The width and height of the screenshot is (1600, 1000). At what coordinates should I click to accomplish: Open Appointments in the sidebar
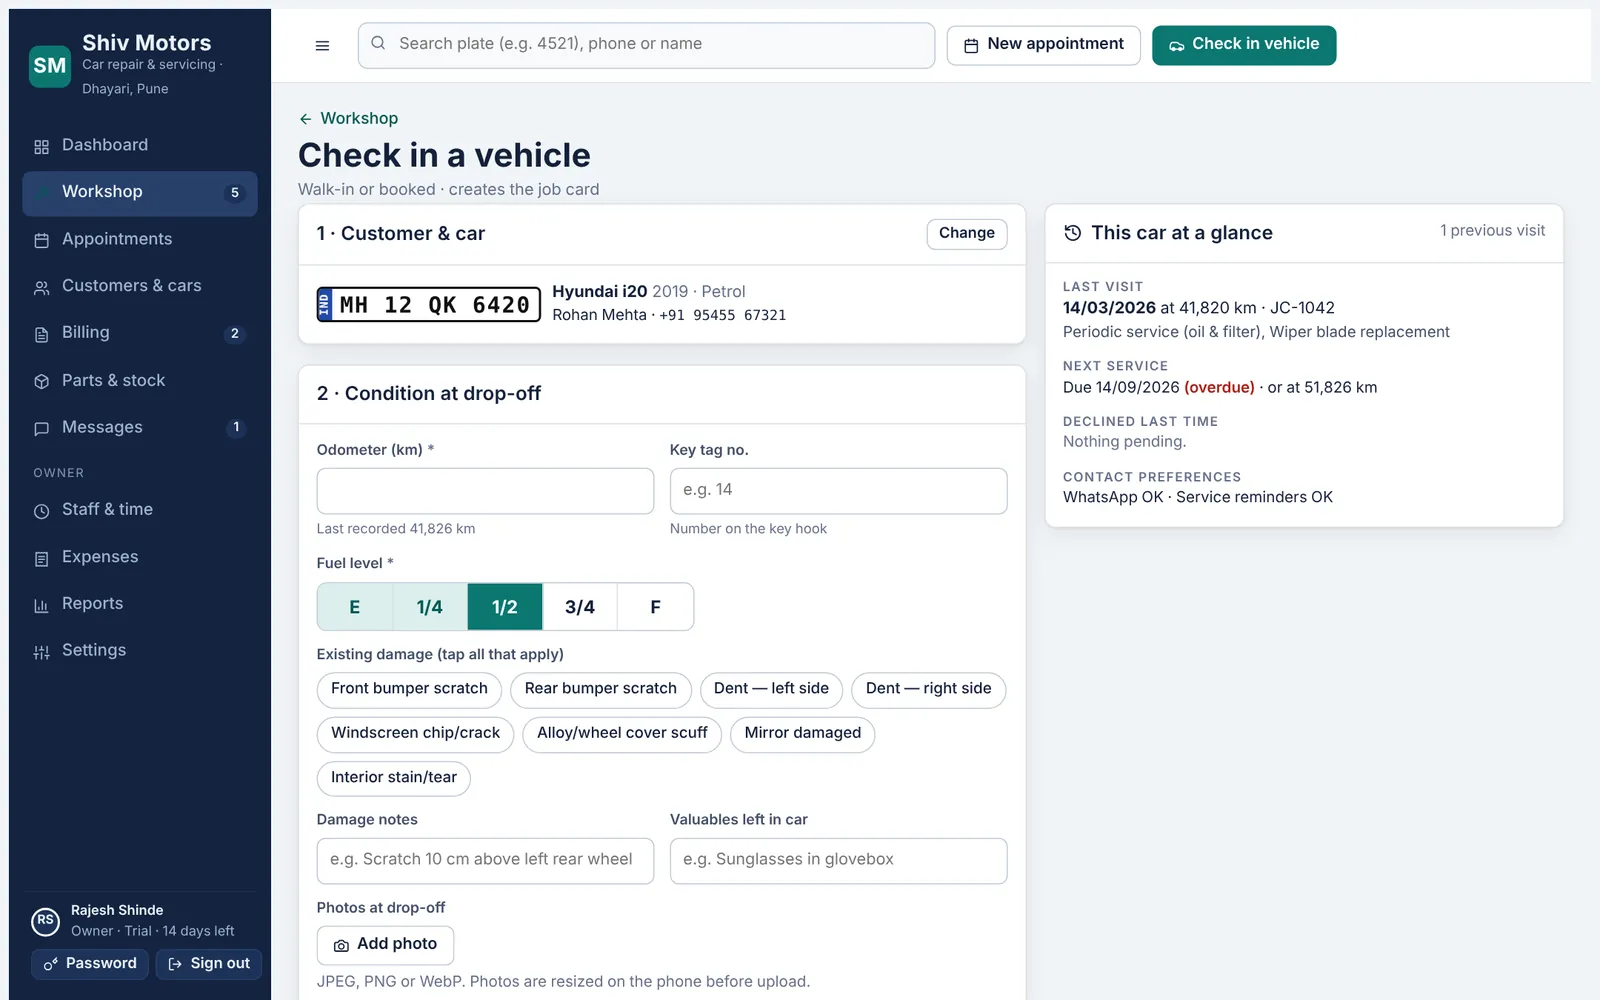point(140,240)
